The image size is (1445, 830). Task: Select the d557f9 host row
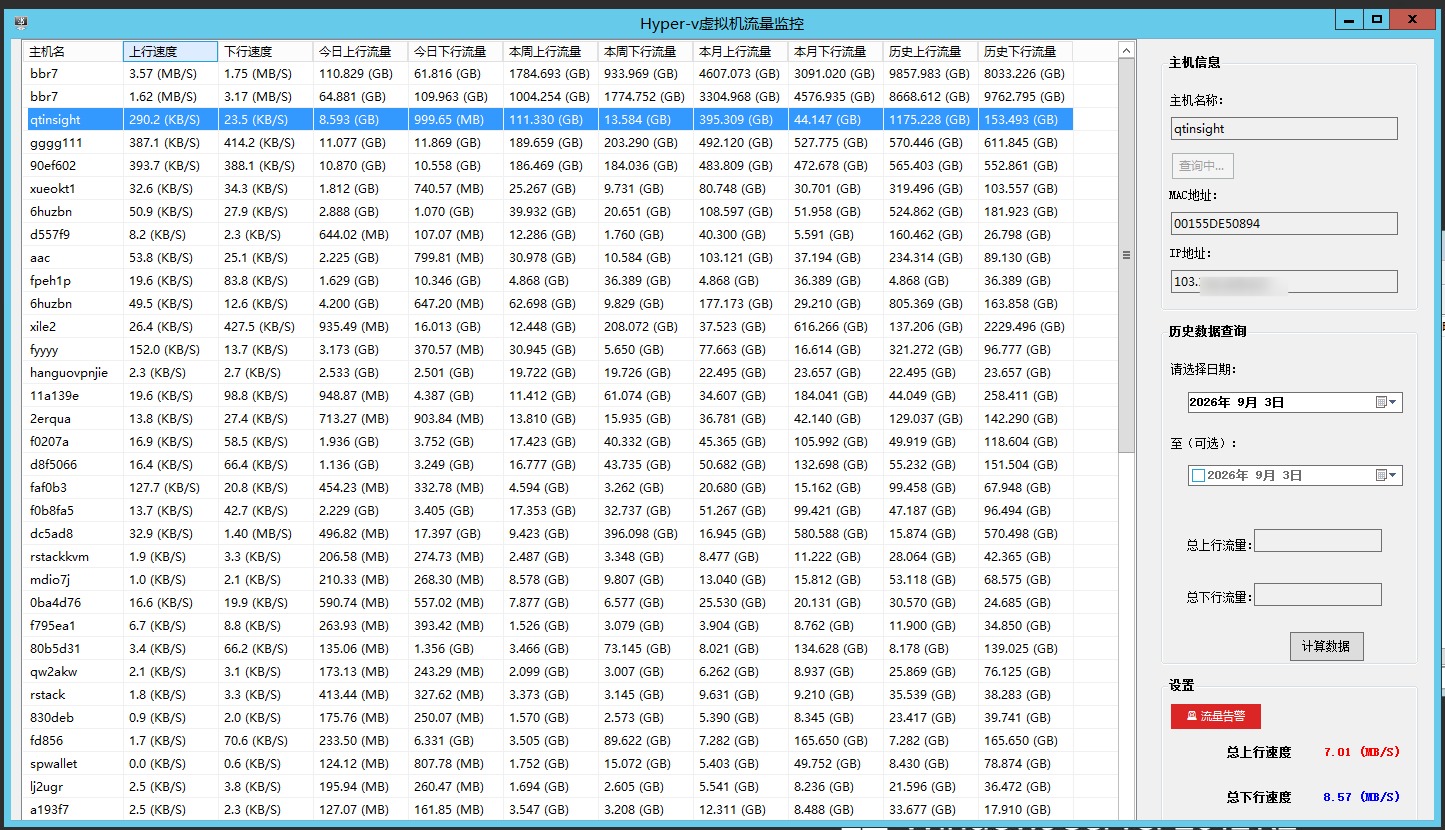549,235
